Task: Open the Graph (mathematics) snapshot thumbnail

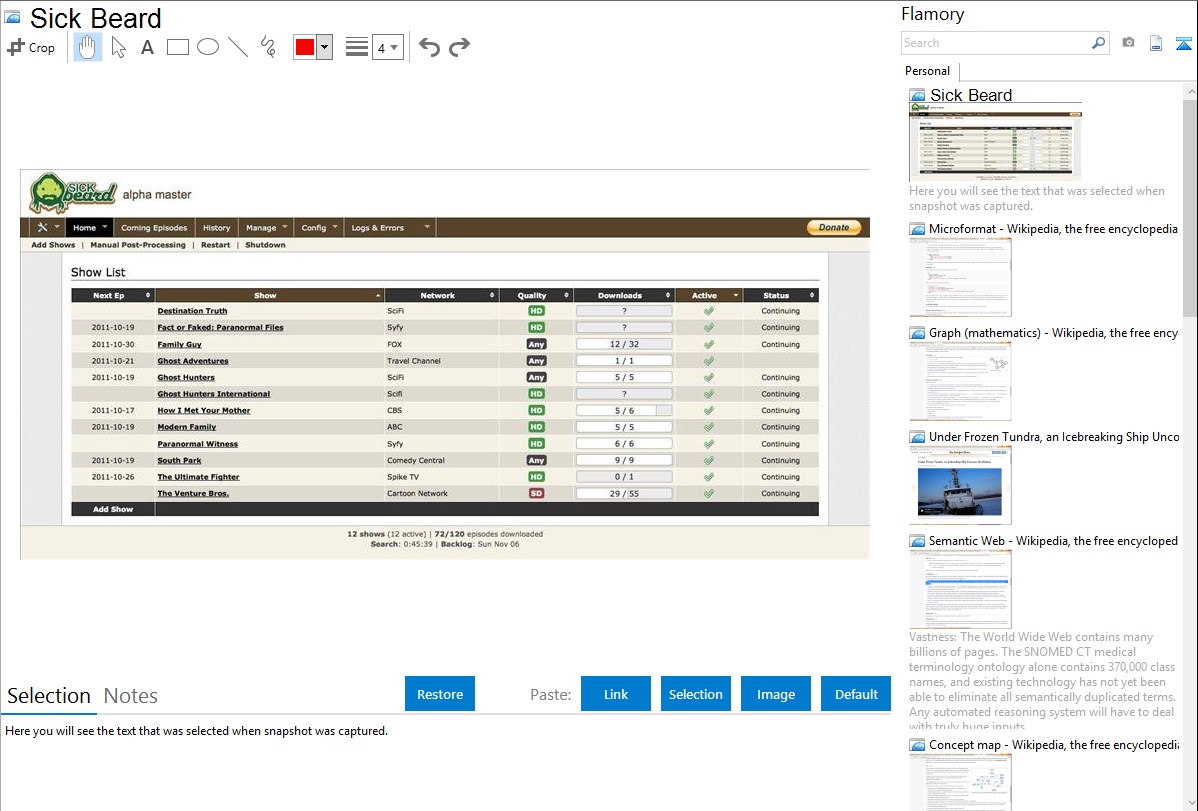Action: coord(960,381)
